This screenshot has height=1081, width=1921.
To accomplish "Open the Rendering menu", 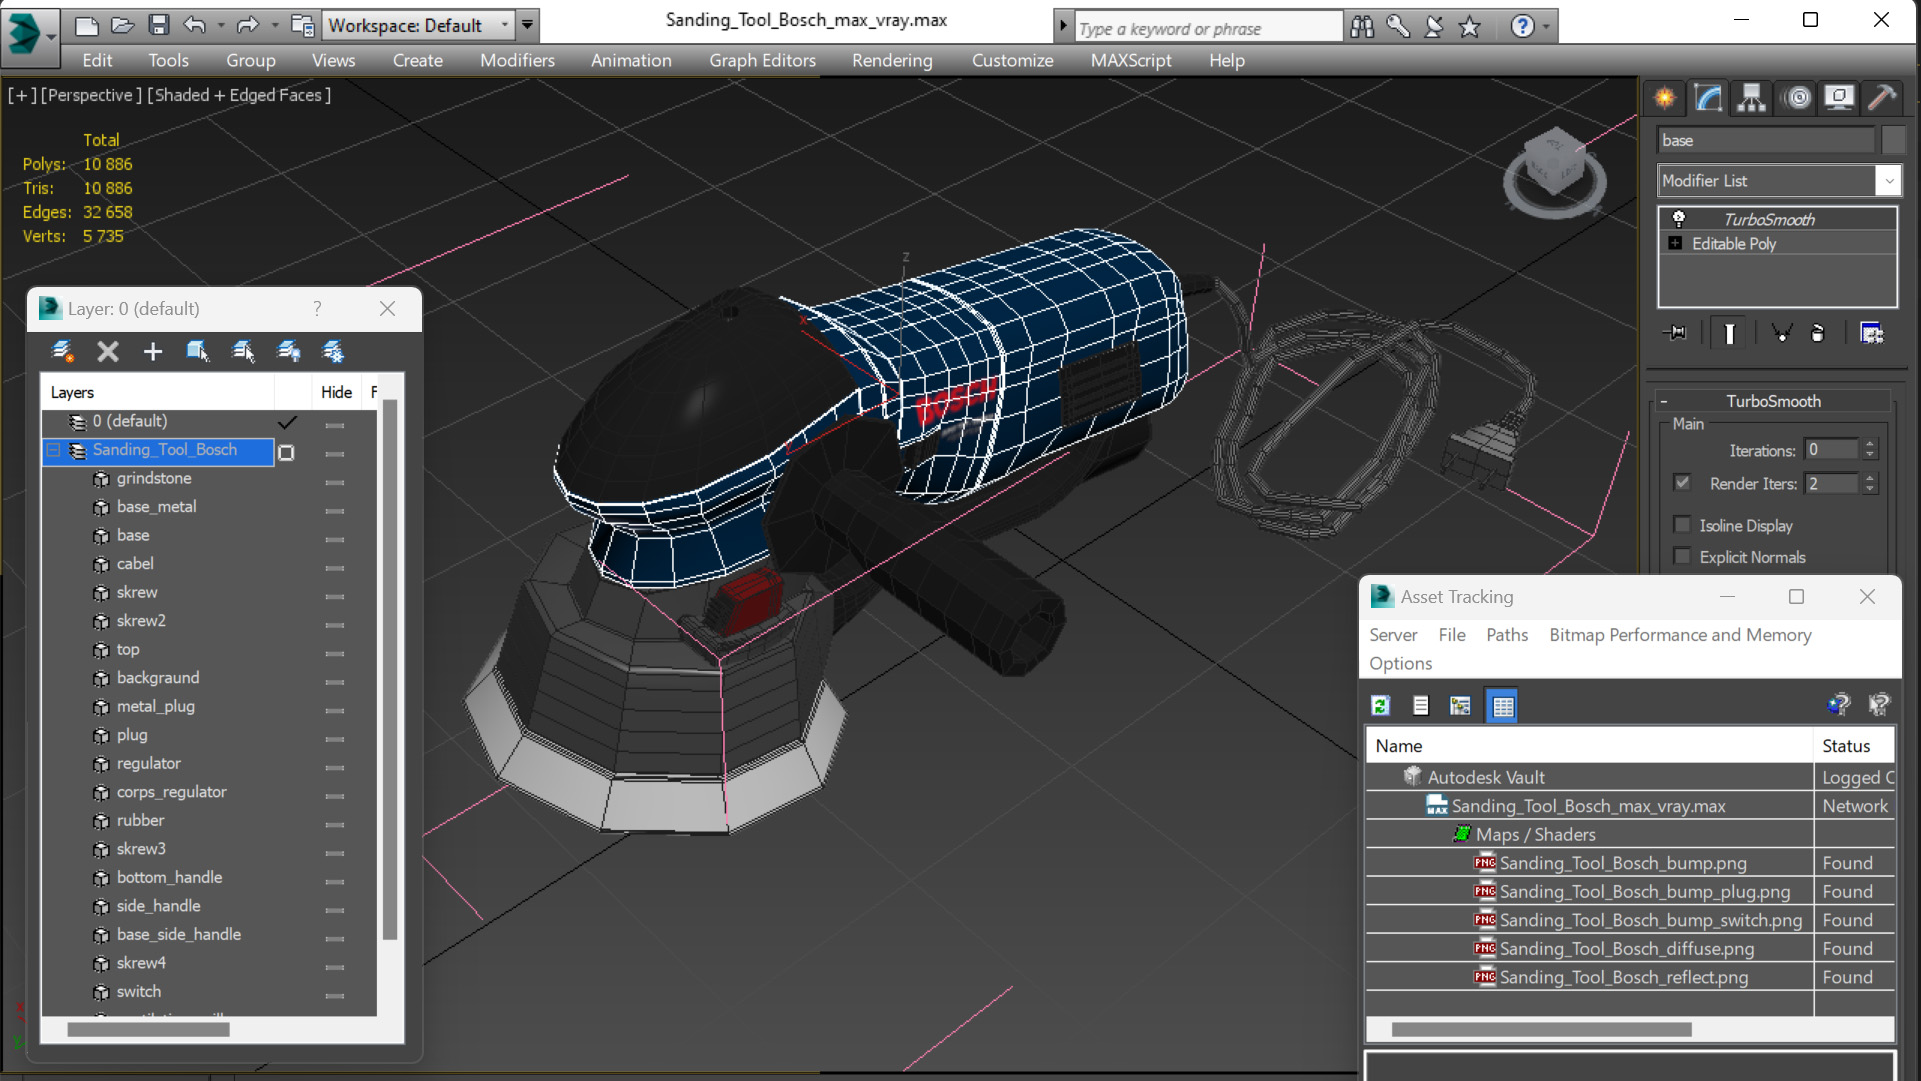I will pyautogui.click(x=891, y=60).
